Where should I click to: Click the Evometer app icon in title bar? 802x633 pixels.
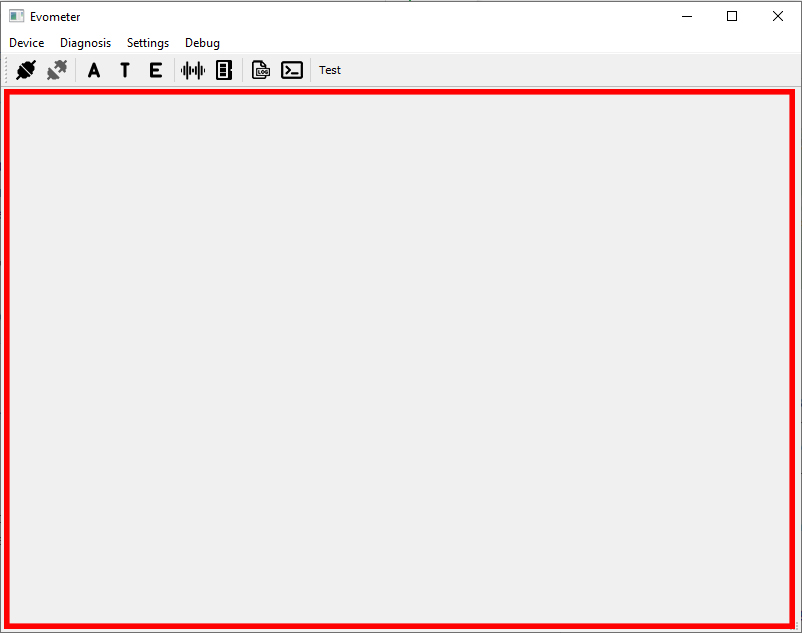click(16, 16)
